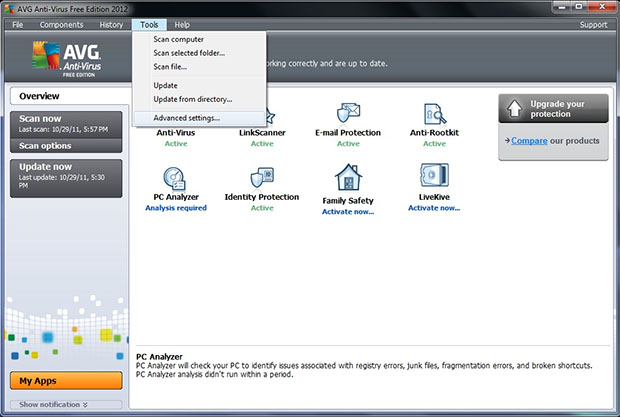Close the AVG window
Image resolution: width=620 pixels, height=417 pixels.
click(x=602, y=7)
